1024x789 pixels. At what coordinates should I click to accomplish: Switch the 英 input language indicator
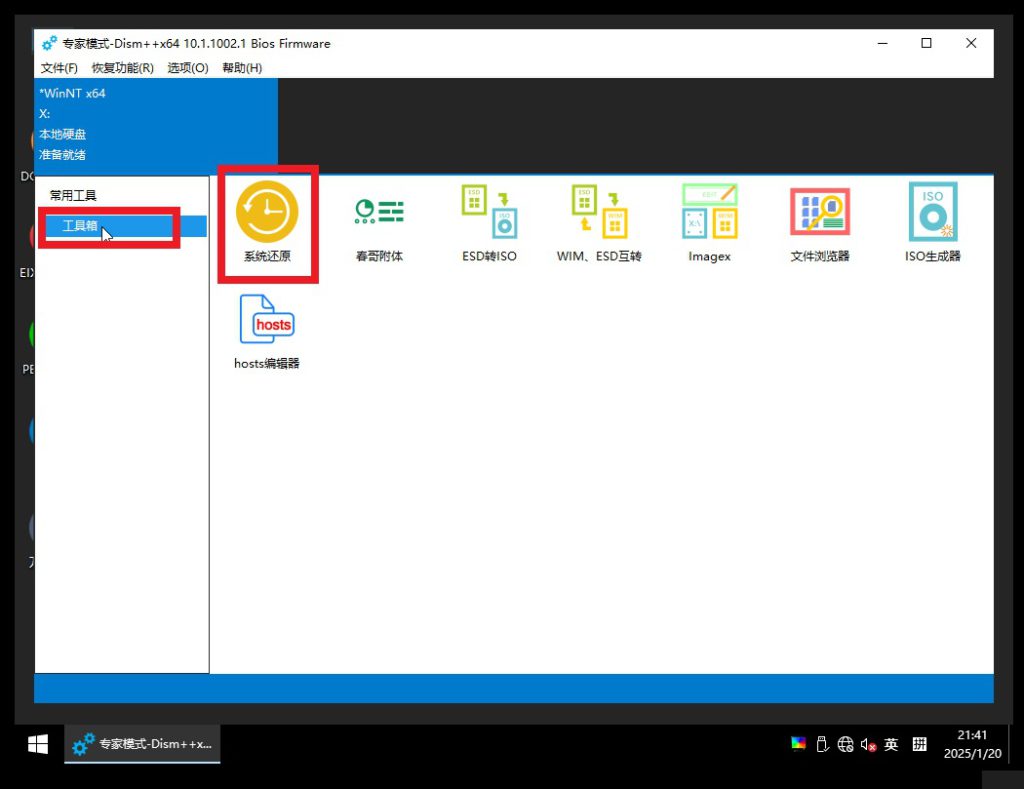pos(891,745)
